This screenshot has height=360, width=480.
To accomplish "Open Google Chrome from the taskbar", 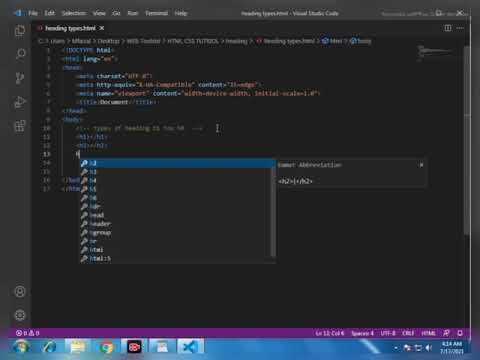I will [107, 348].
